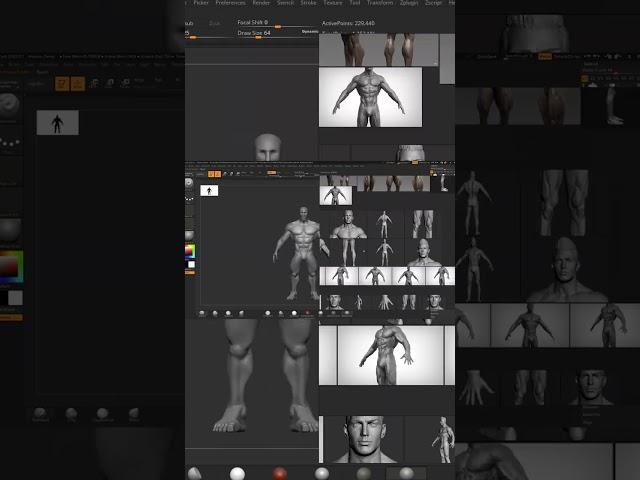Select the last render in four-pose white strip

point(440,276)
